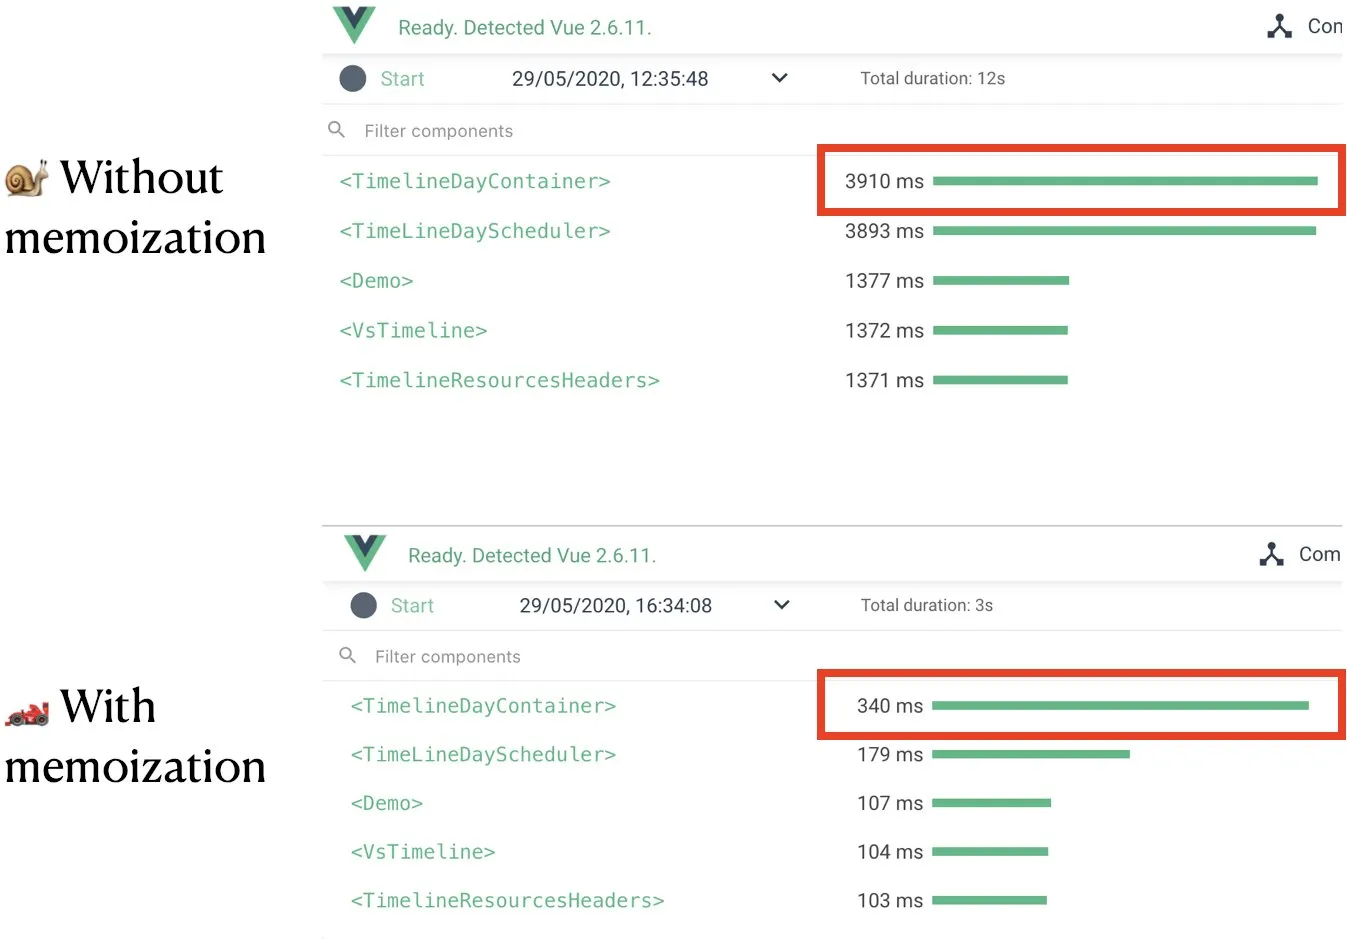Click search magnifier icon in bottom filter bar
Screen dimensions: 1347x939
coord(348,656)
